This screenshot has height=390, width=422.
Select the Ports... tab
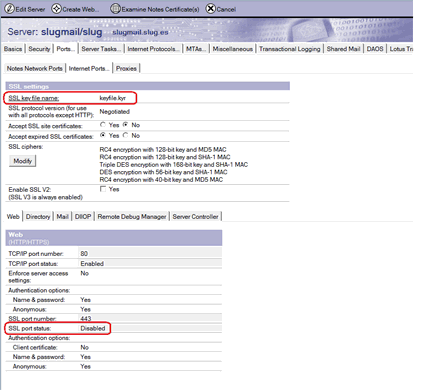65,49
